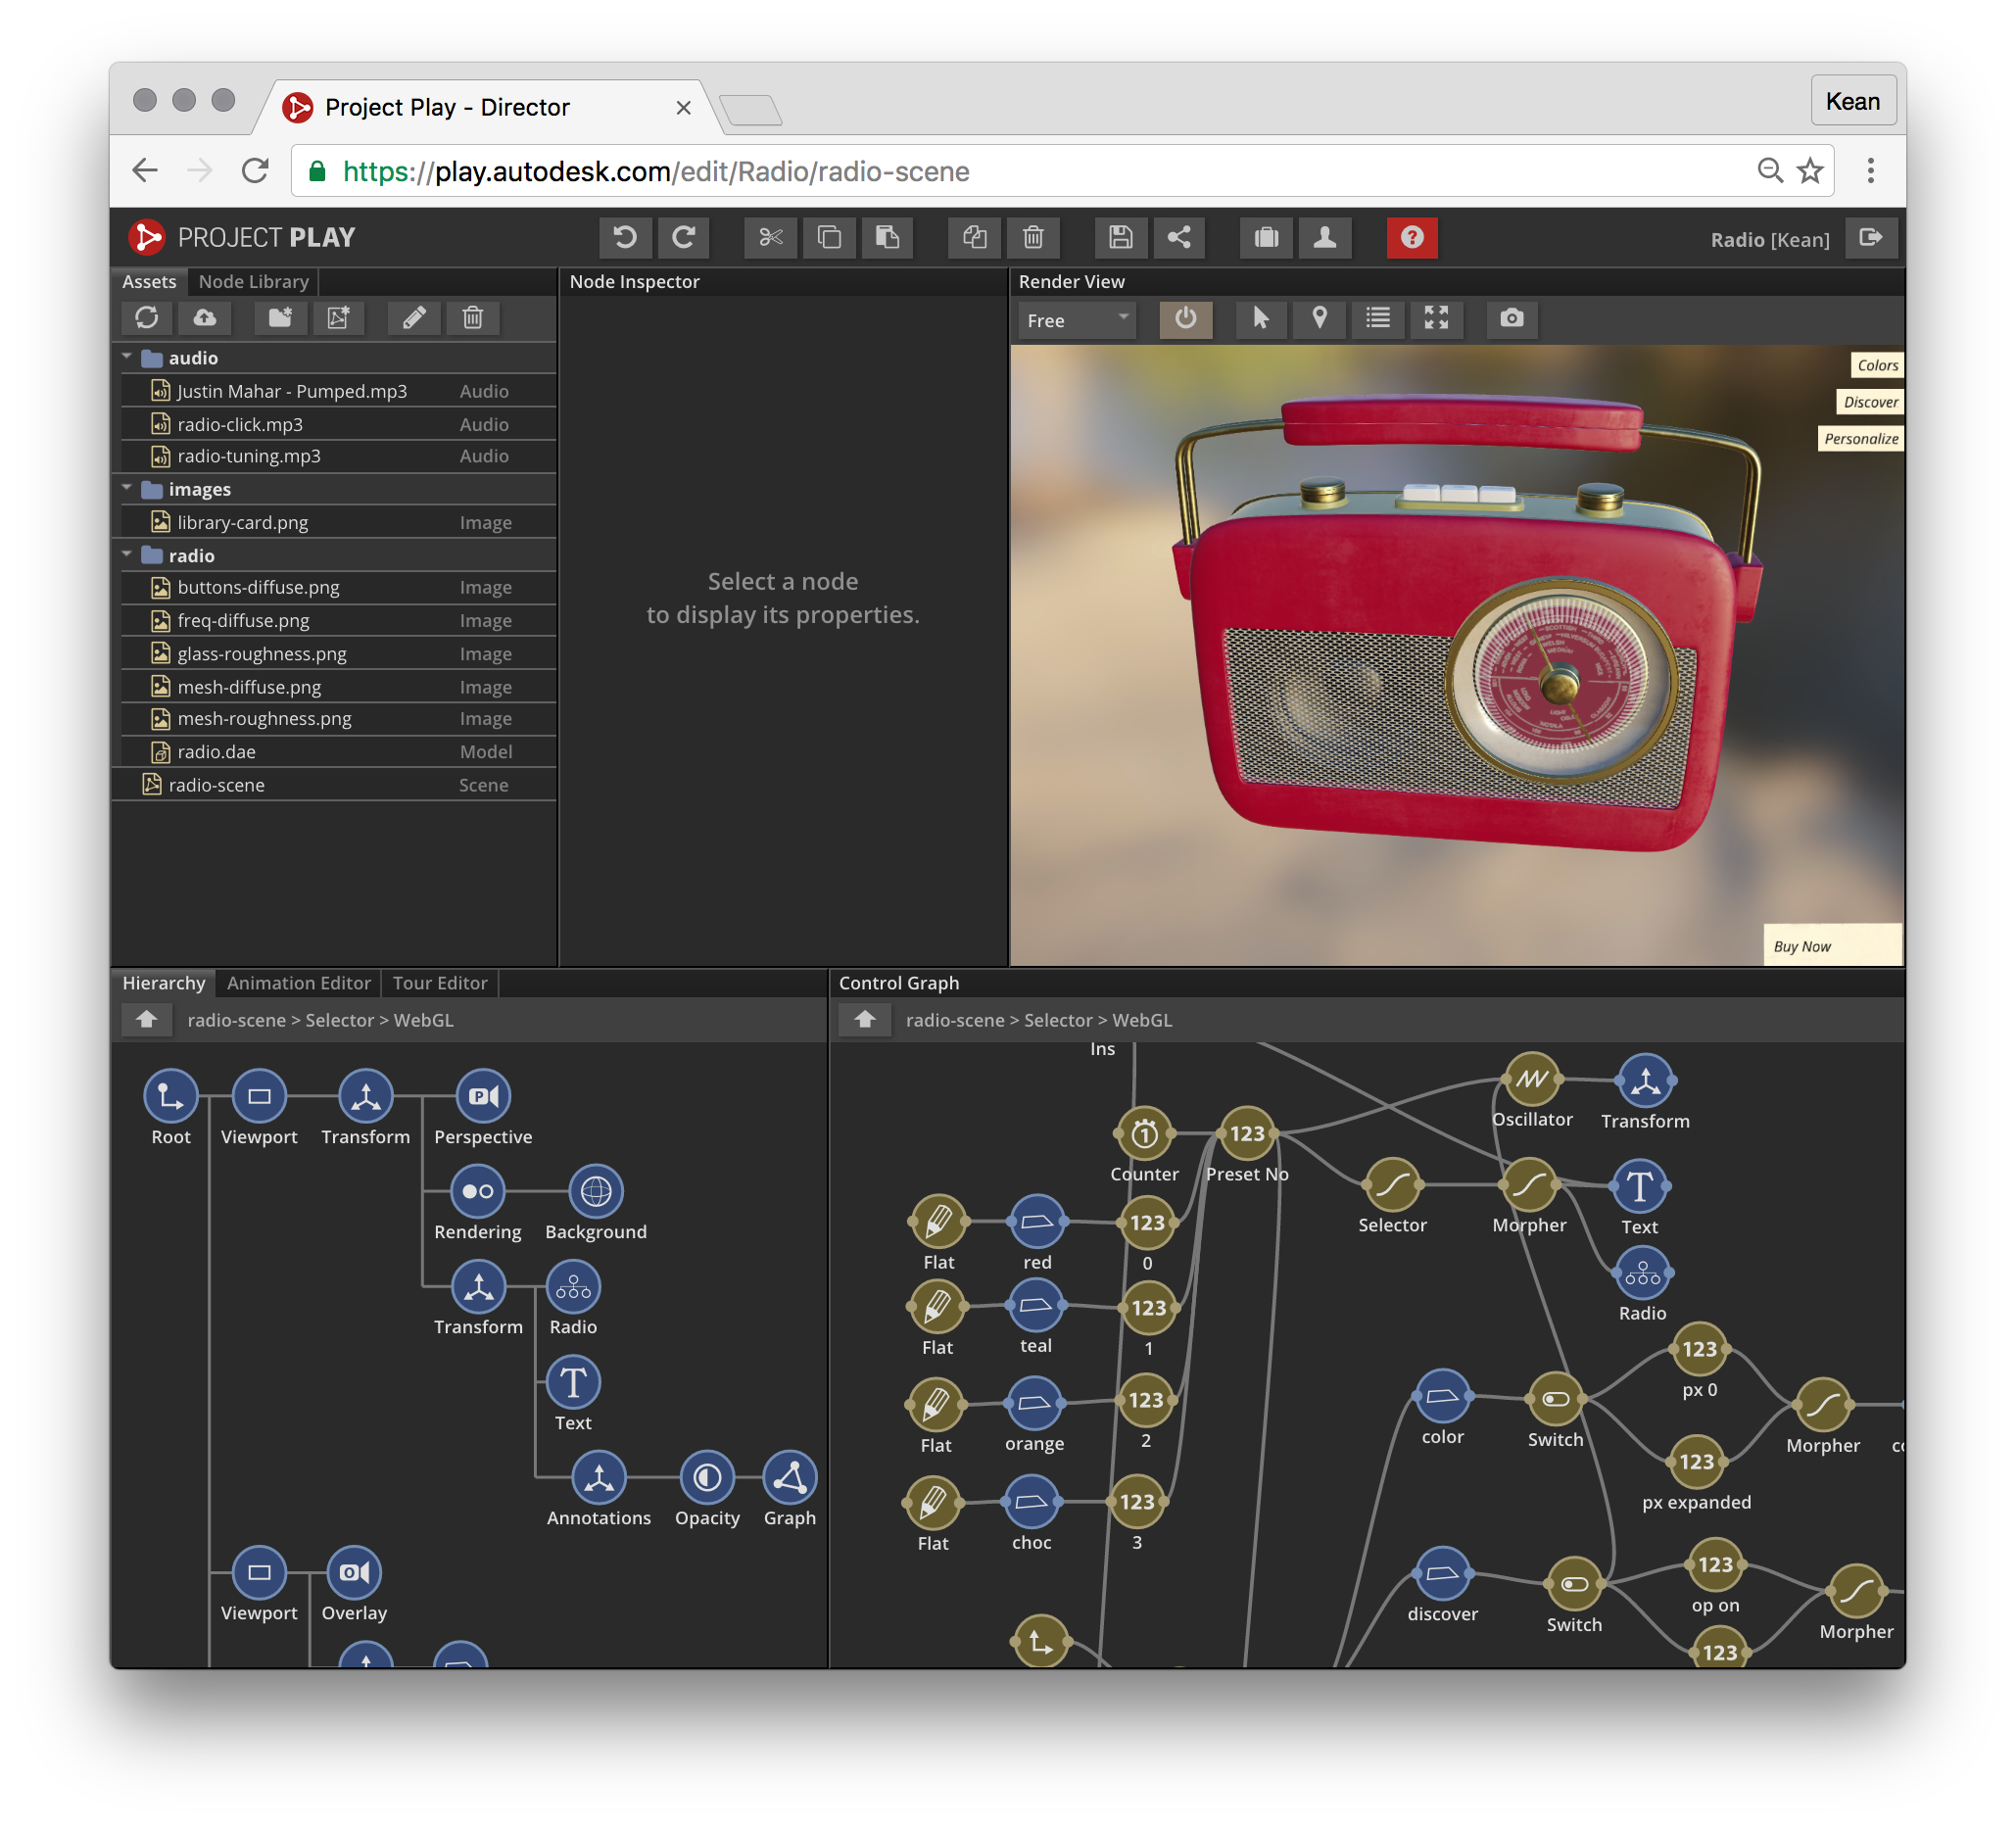Viewport: 2016px width, 1826px height.
Task: Toggle the pointer select mode in Render View
Action: coord(1260,318)
